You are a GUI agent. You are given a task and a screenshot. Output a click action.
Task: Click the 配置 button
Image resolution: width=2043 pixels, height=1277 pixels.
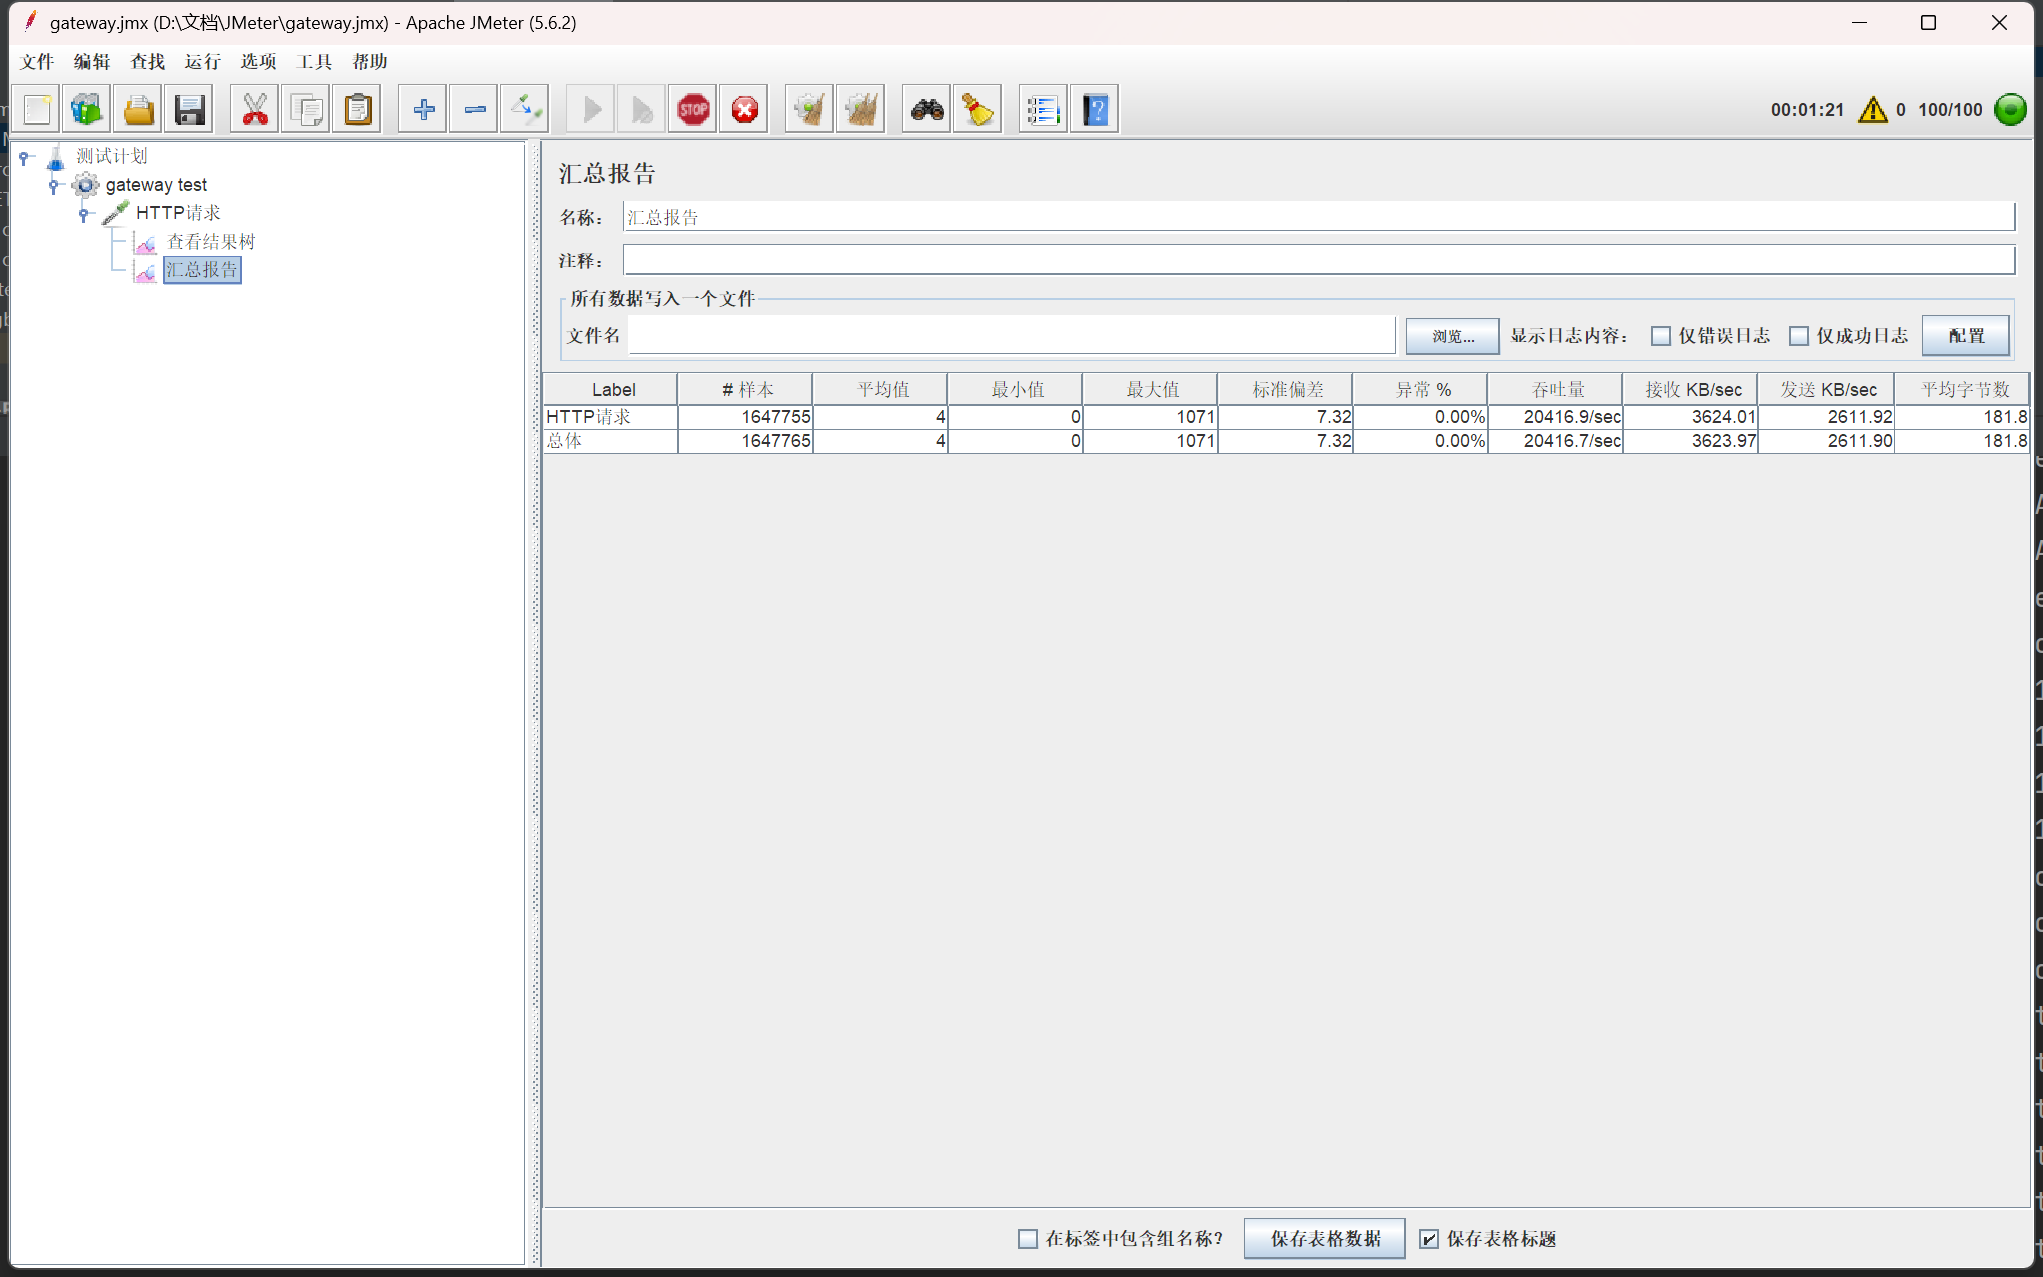1965,336
